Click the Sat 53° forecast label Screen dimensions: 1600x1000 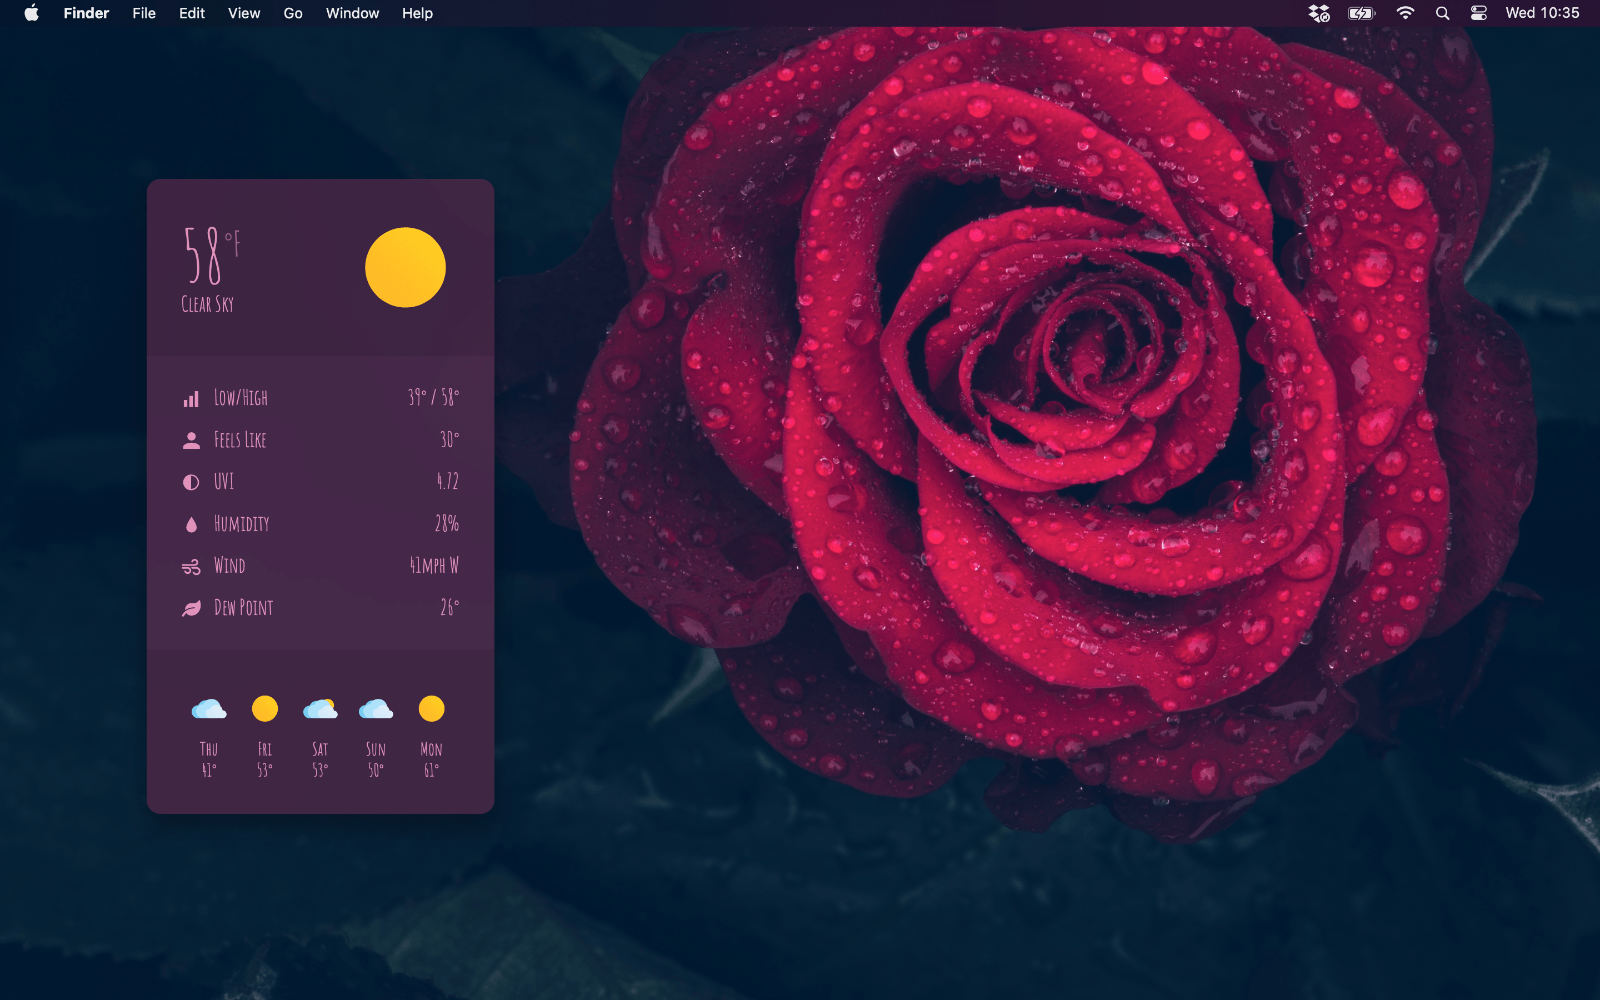click(320, 759)
